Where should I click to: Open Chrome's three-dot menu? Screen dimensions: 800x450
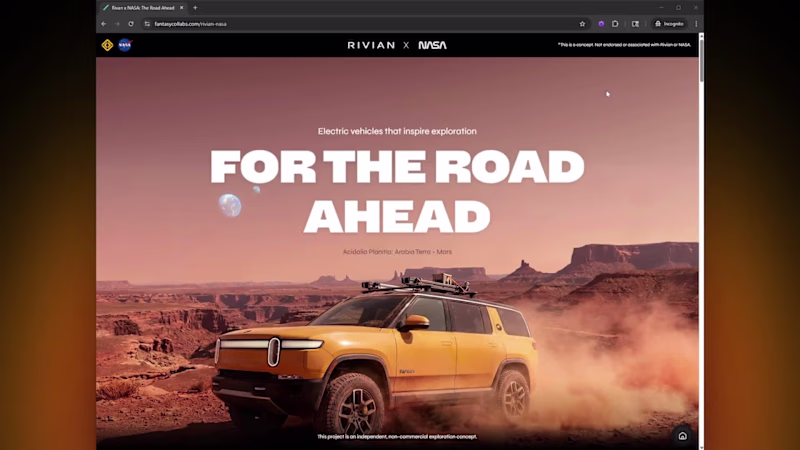click(696, 24)
